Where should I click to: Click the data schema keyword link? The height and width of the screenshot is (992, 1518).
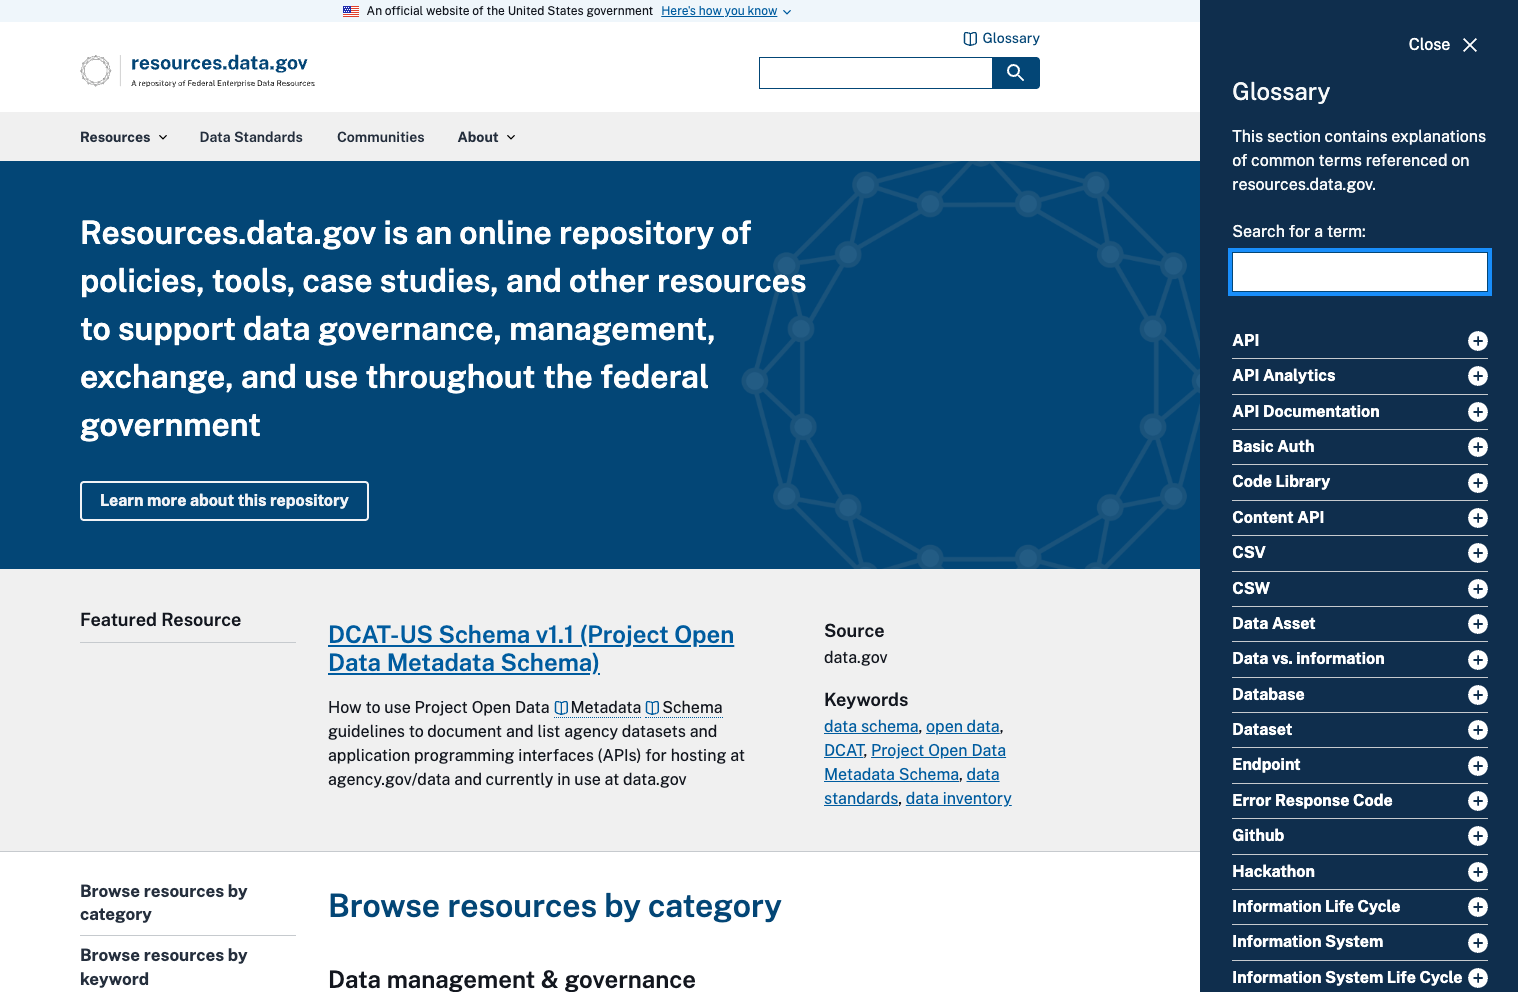pyautogui.click(x=871, y=726)
